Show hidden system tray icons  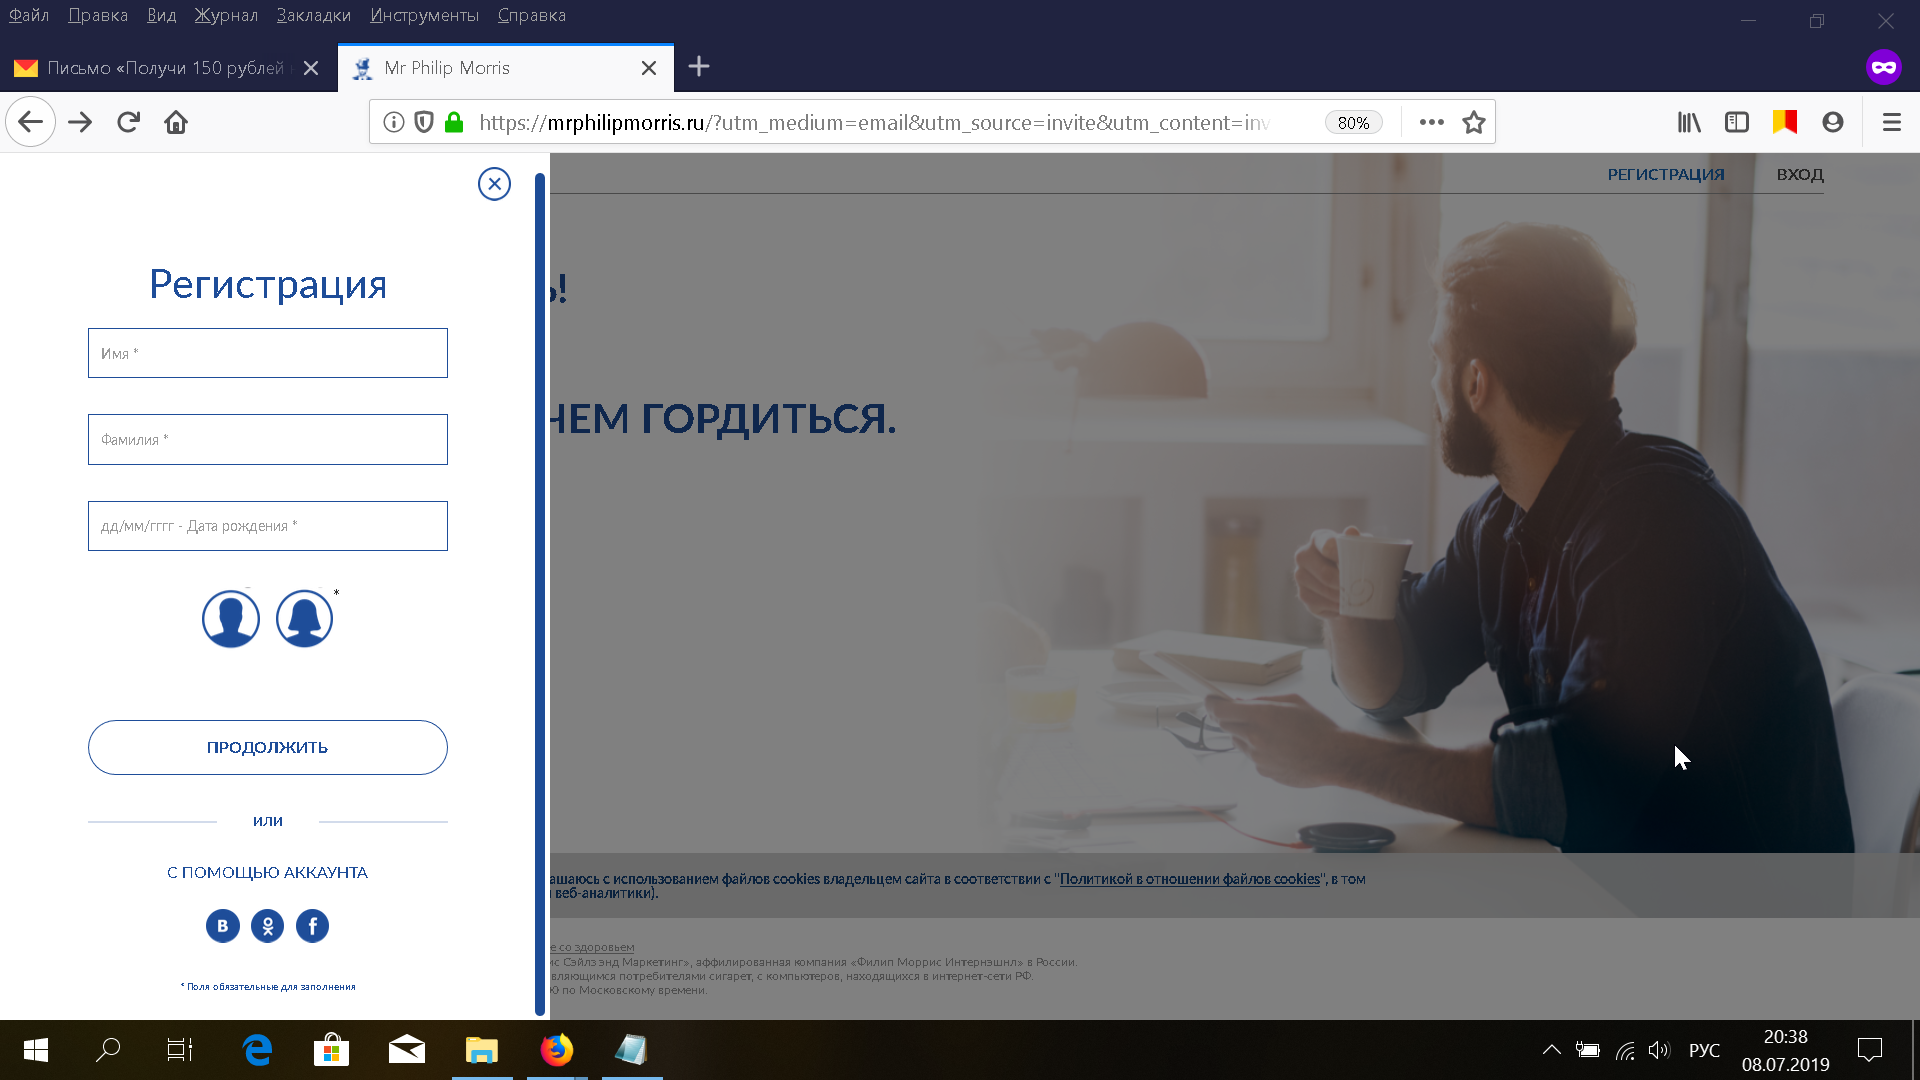click(1552, 1050)
